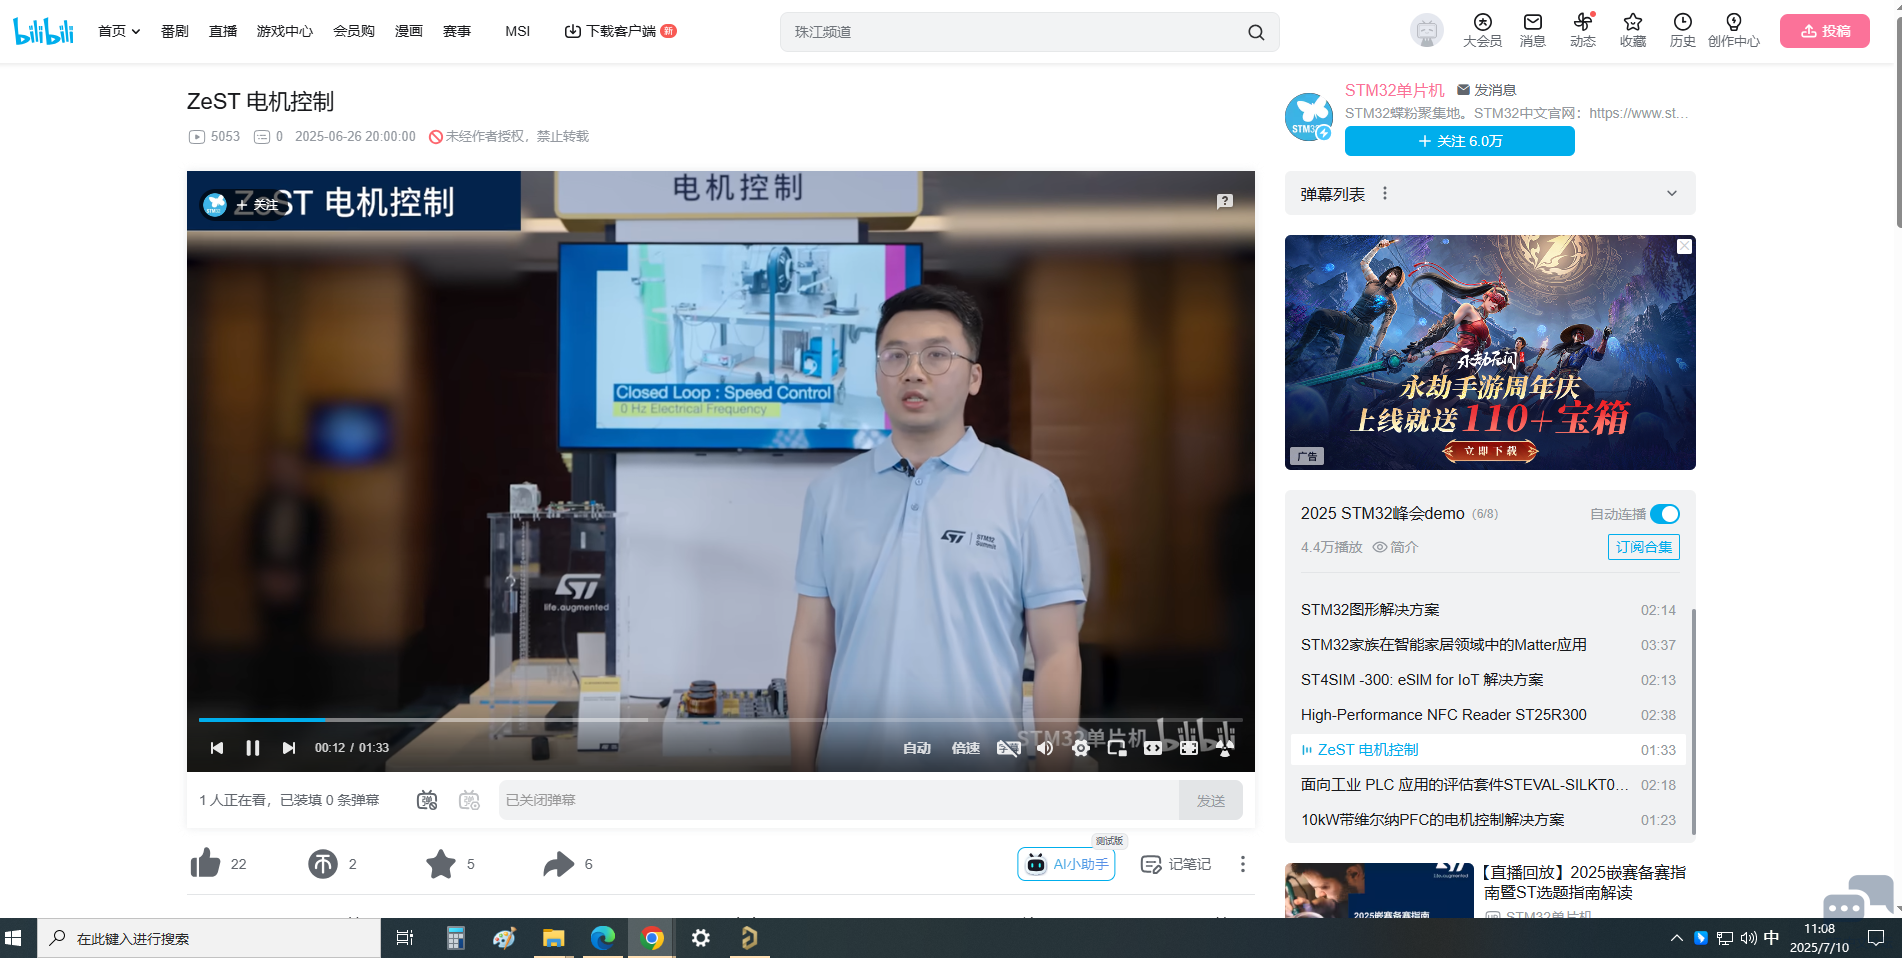Click the playlist scrollbar
Image resolution: width=1902 pixels, height=958 pixels.
tap(1693, 720)
